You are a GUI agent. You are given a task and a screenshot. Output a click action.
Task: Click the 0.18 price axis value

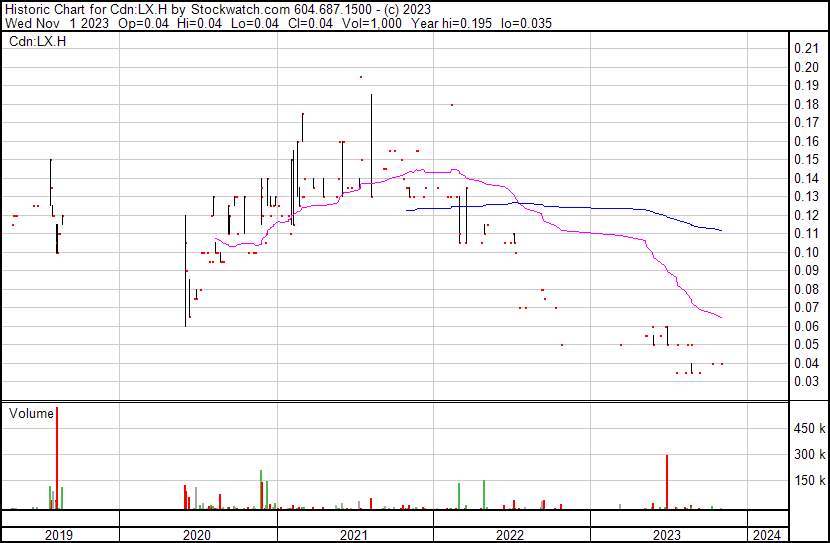[807, 104]
